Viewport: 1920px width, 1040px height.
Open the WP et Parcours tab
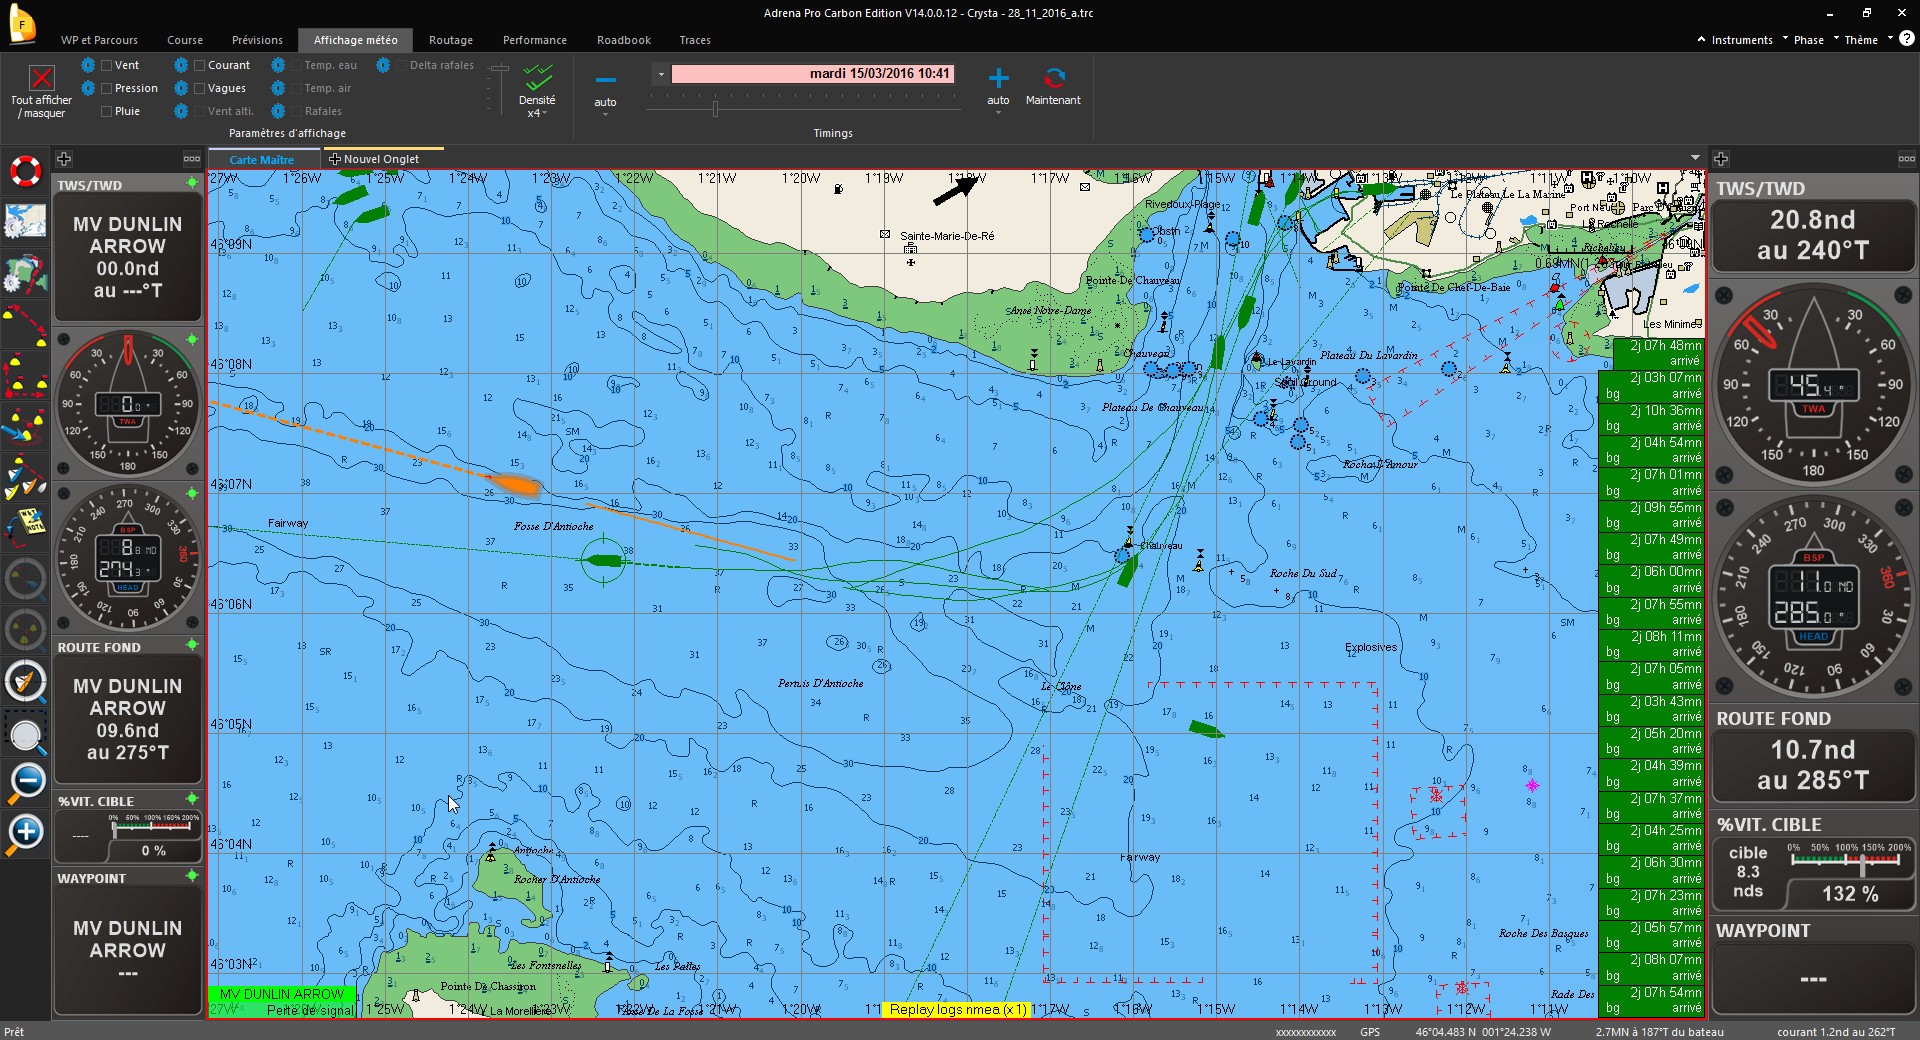(x=99, y=40)
